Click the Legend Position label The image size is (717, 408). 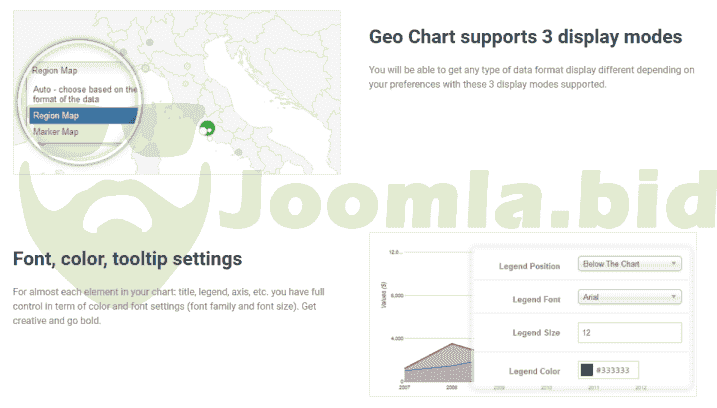click(530, 266)
